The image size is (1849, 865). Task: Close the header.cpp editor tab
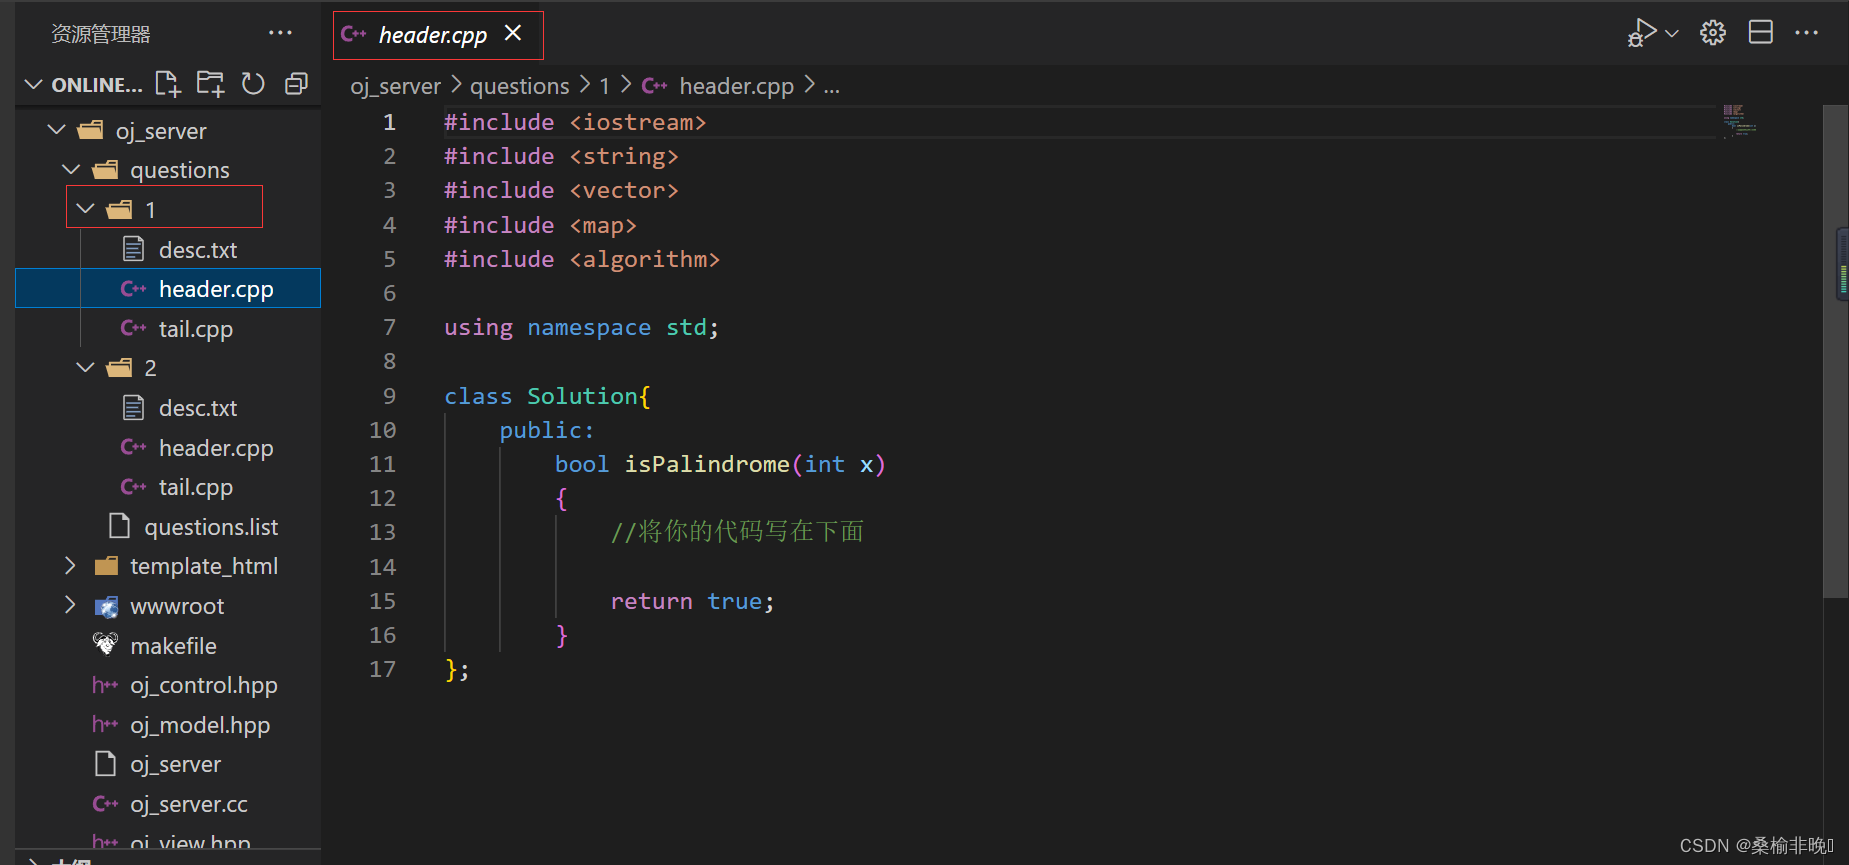513,33
